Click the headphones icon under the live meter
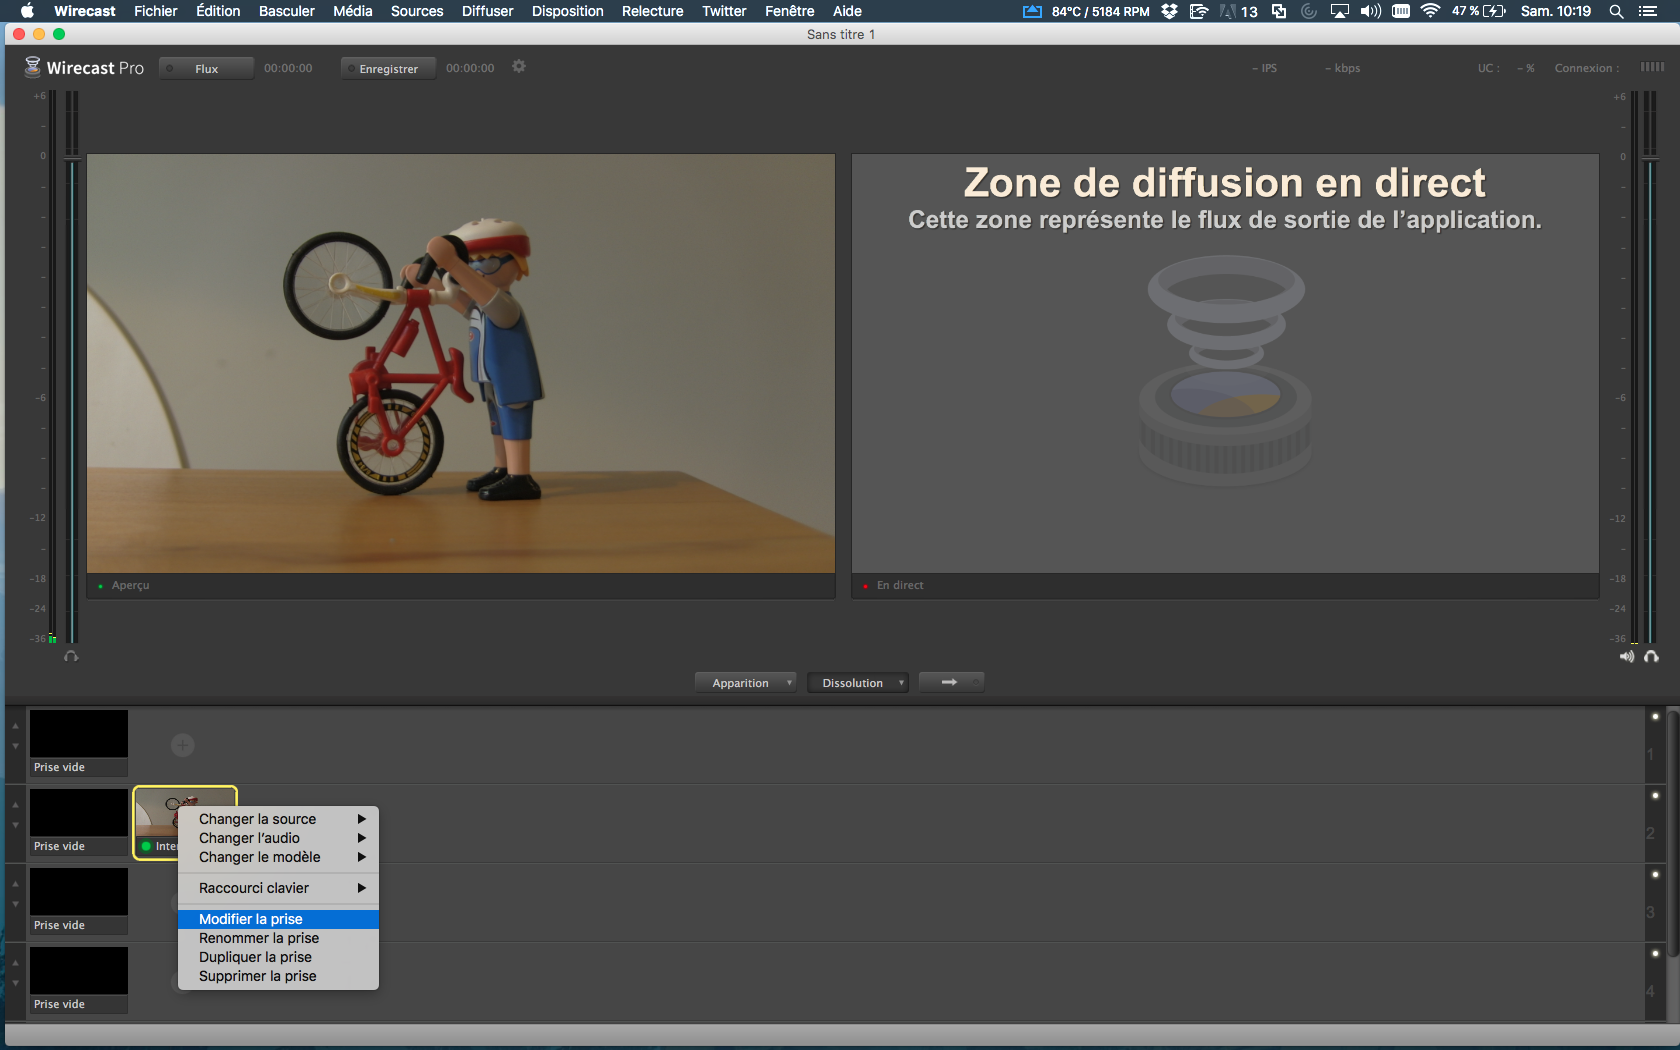The width and height of the screenshot is (1680, 1050). pyautogui.click(x=1651, y=656)
